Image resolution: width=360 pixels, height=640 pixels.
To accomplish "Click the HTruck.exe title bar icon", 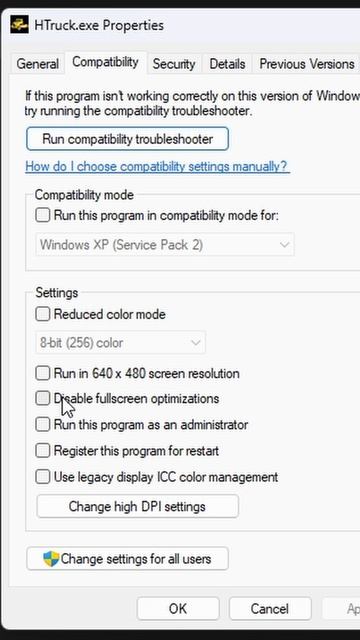I will pos(19,25).
